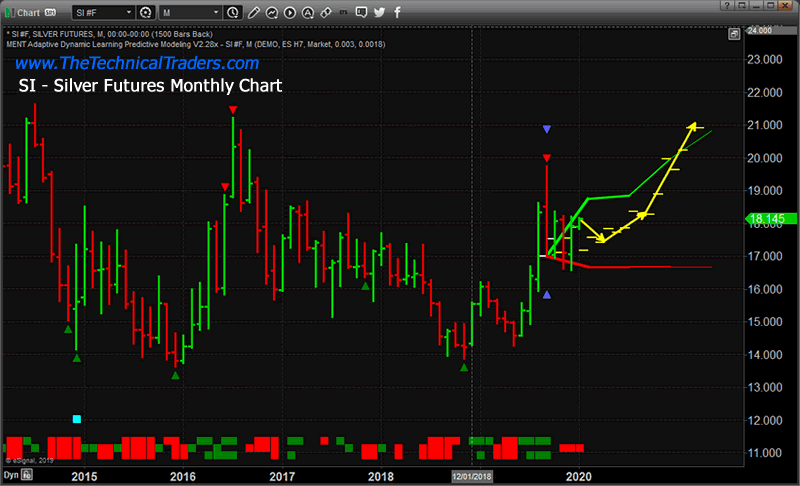This screenshot has height=486, width=800.
Task: Open the alerts circled-A icon
Action: coord(308,13)
